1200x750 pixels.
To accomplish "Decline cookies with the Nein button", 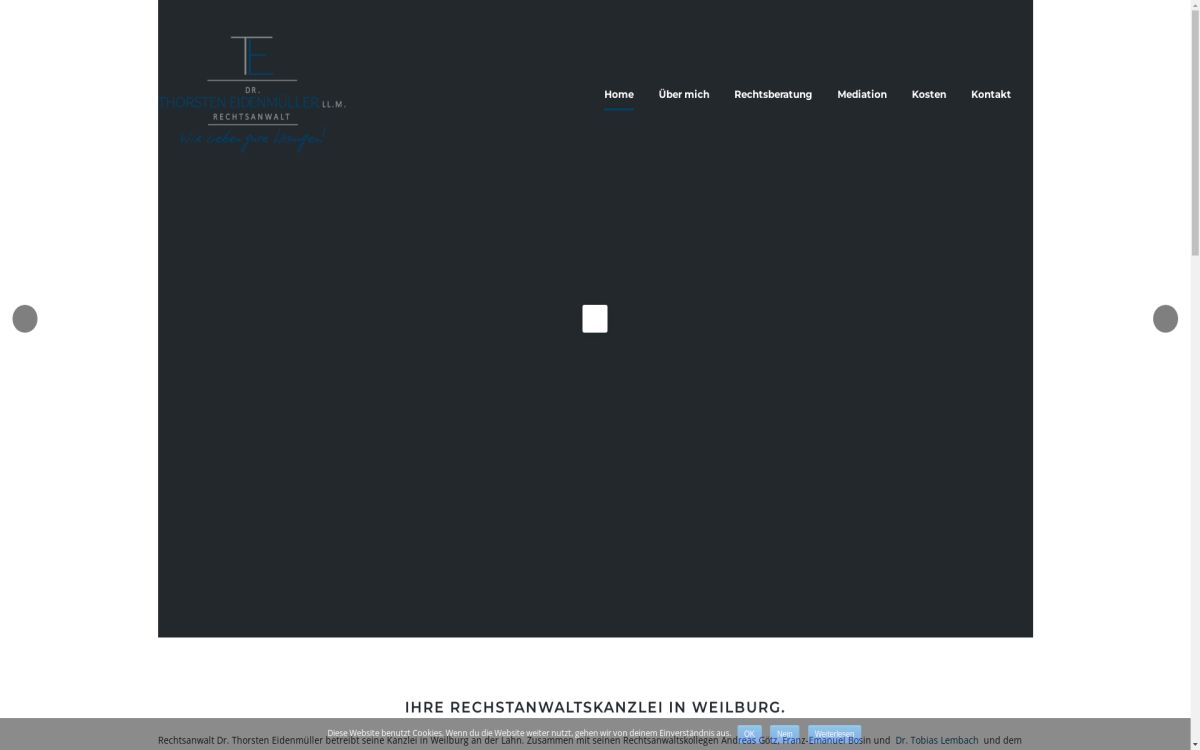I will pos(784,734).
